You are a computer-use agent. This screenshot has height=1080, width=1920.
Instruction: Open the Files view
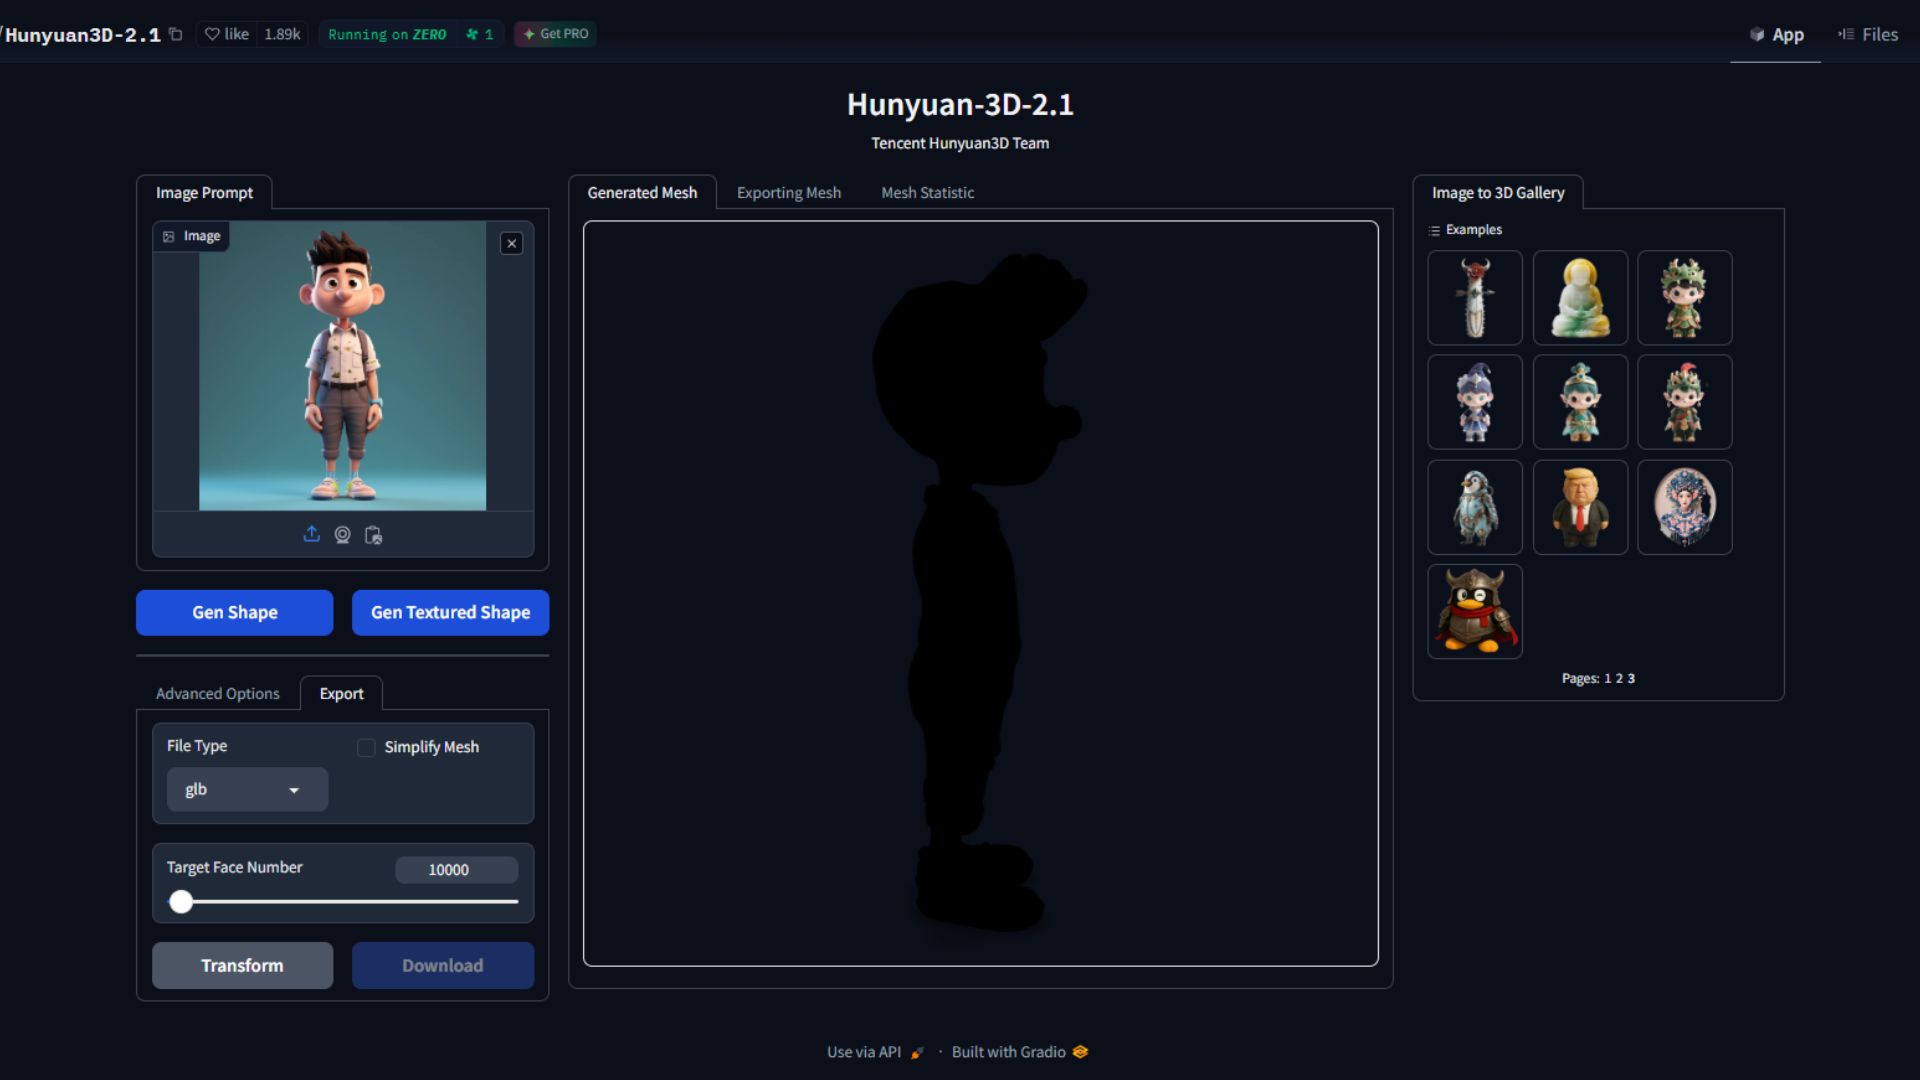pyautogui.click(x=1868, y=34)
